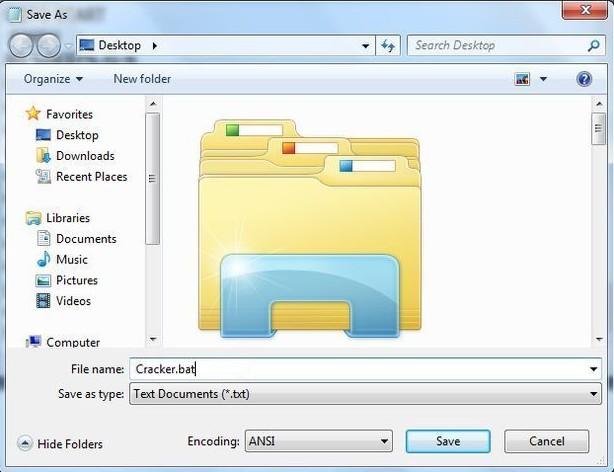Click the Back navigation arrow button
This screenshot has height=472, width=614.
click(x=21, y=45)
